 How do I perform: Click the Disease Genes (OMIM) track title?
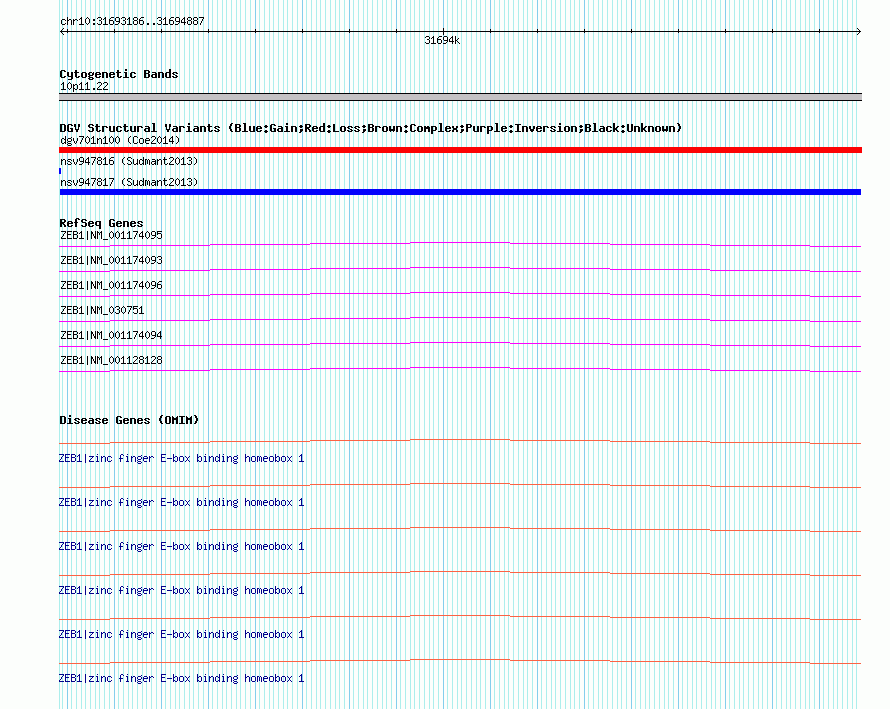[129, 420]
